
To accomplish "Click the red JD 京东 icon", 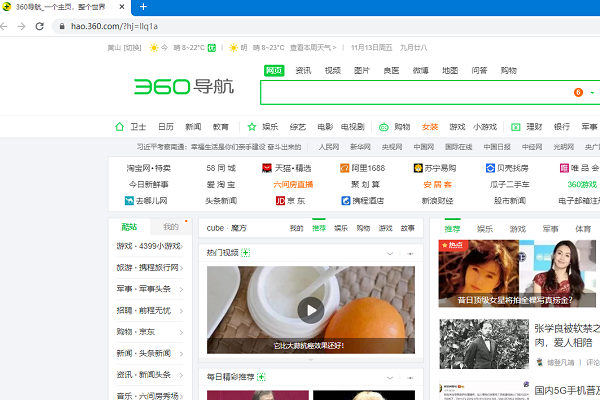I will (280, 201).
